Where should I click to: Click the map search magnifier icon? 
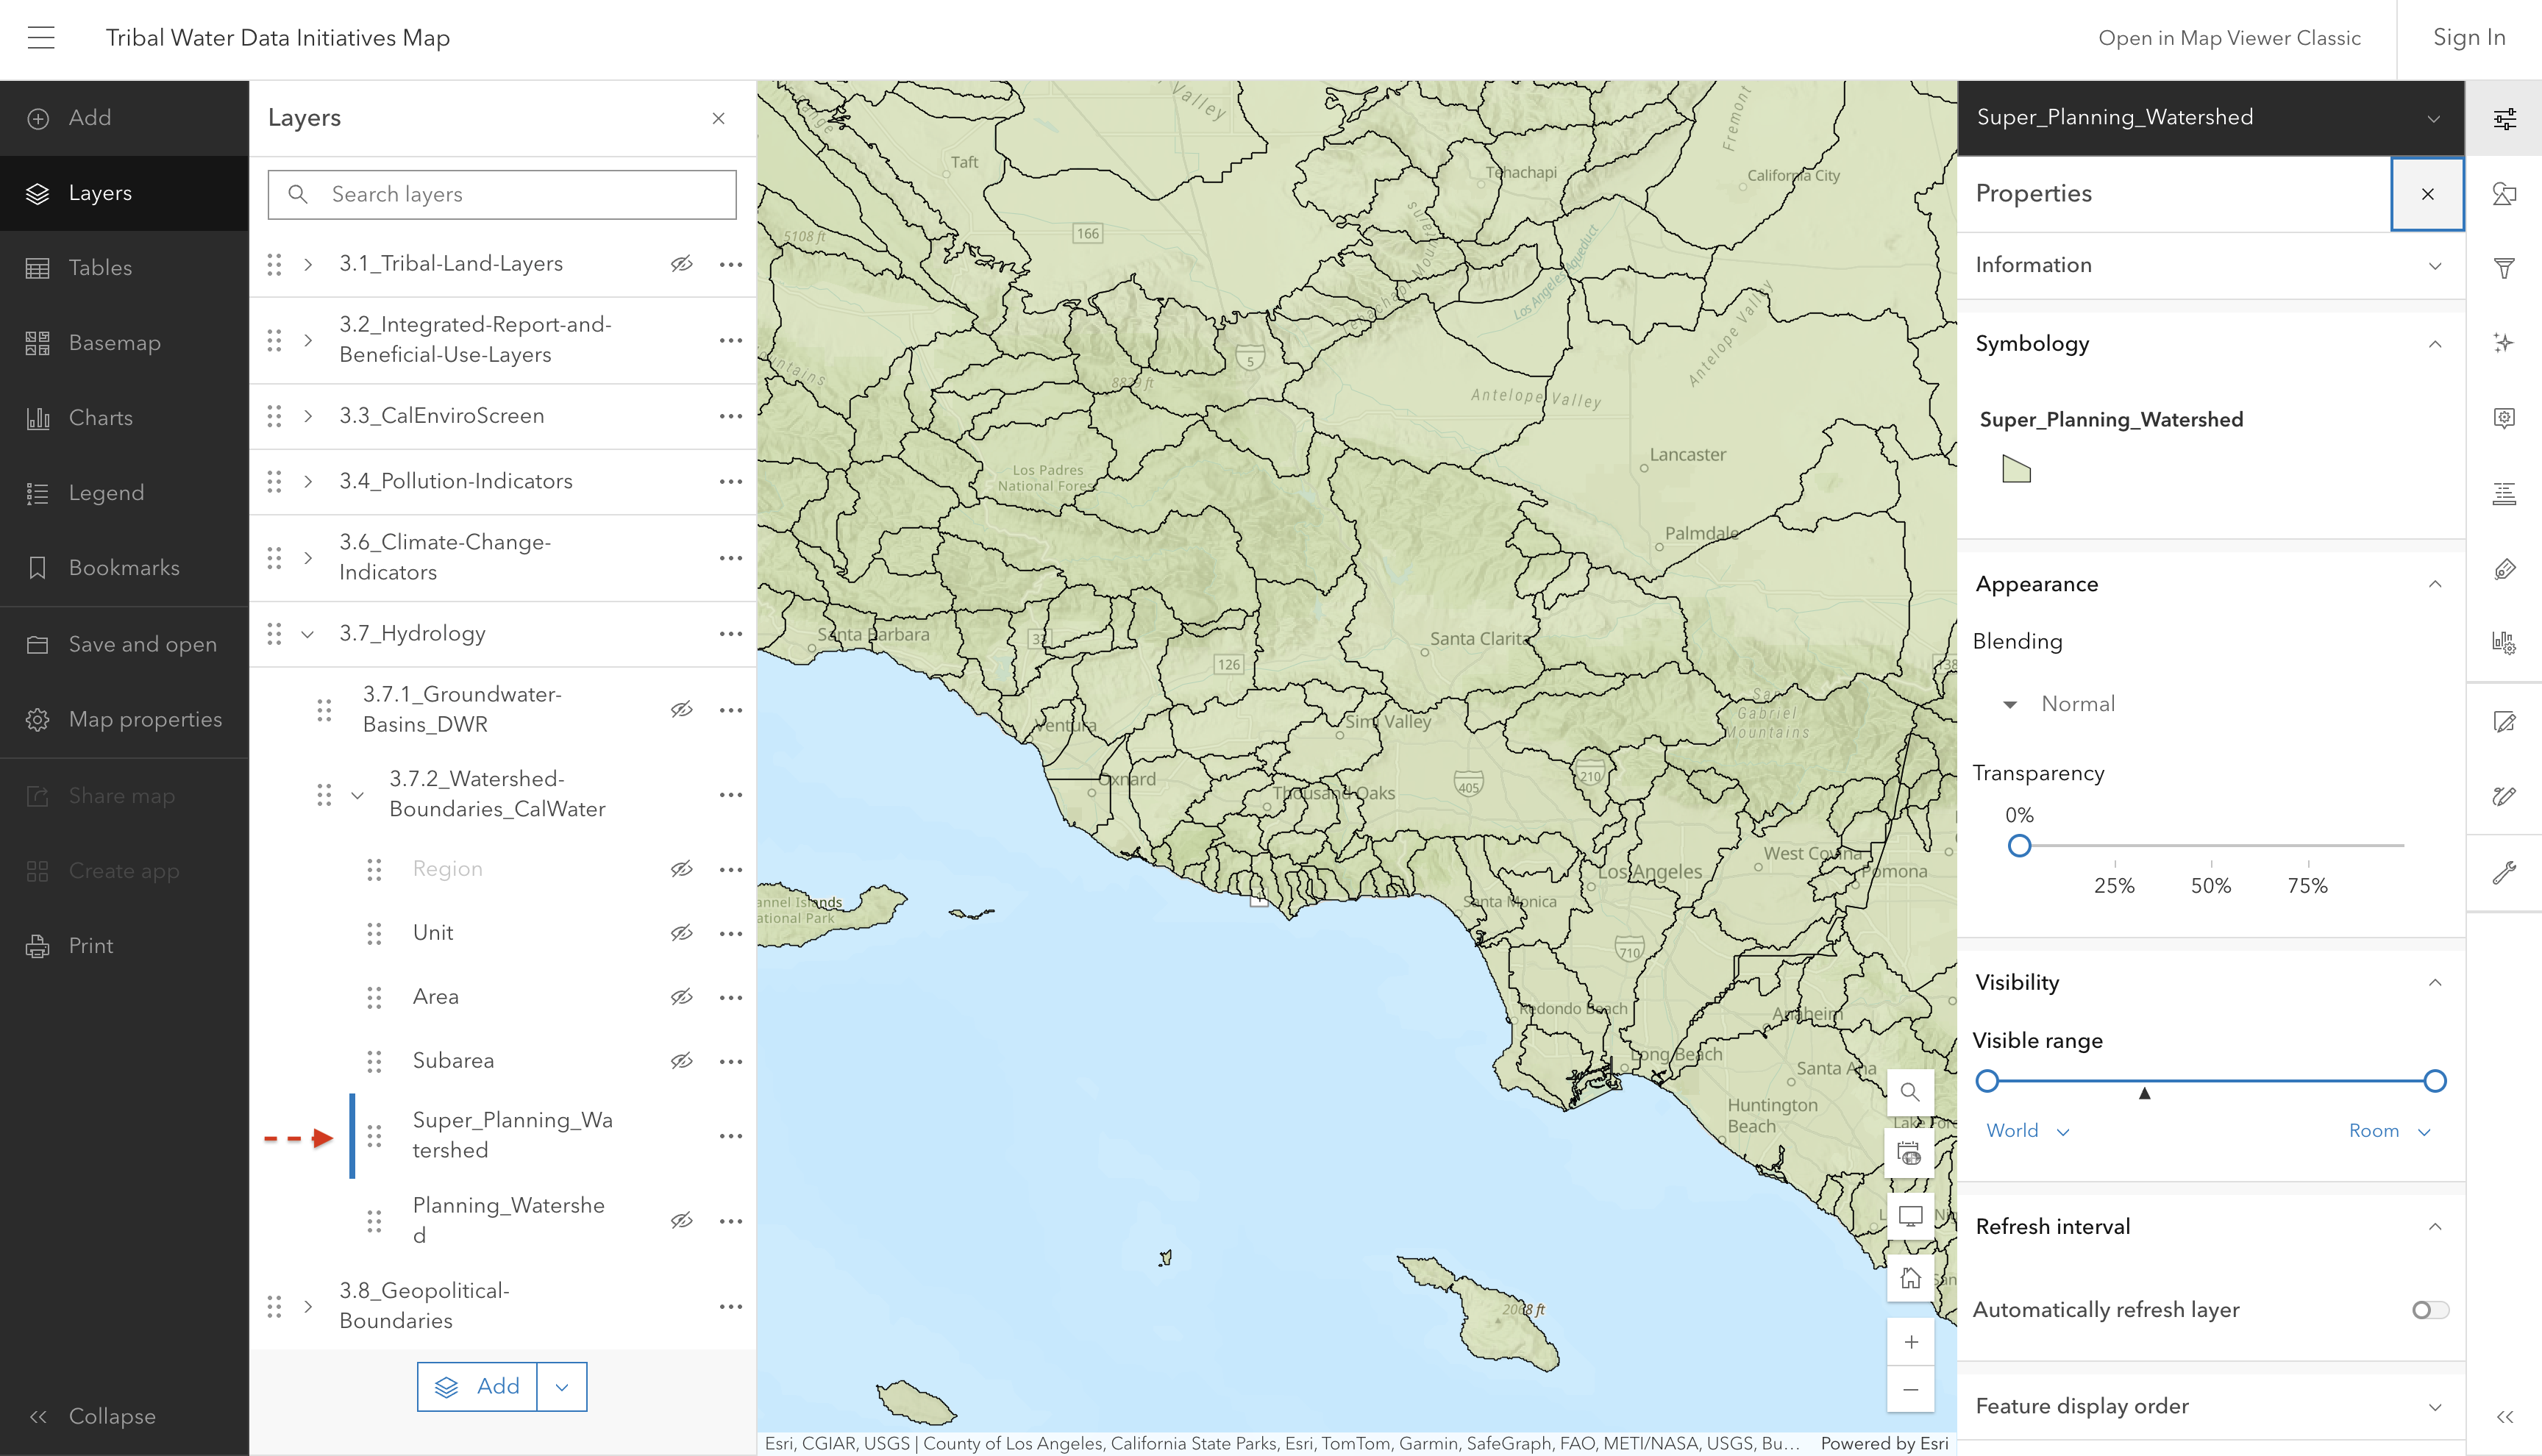point(1910,1092)
